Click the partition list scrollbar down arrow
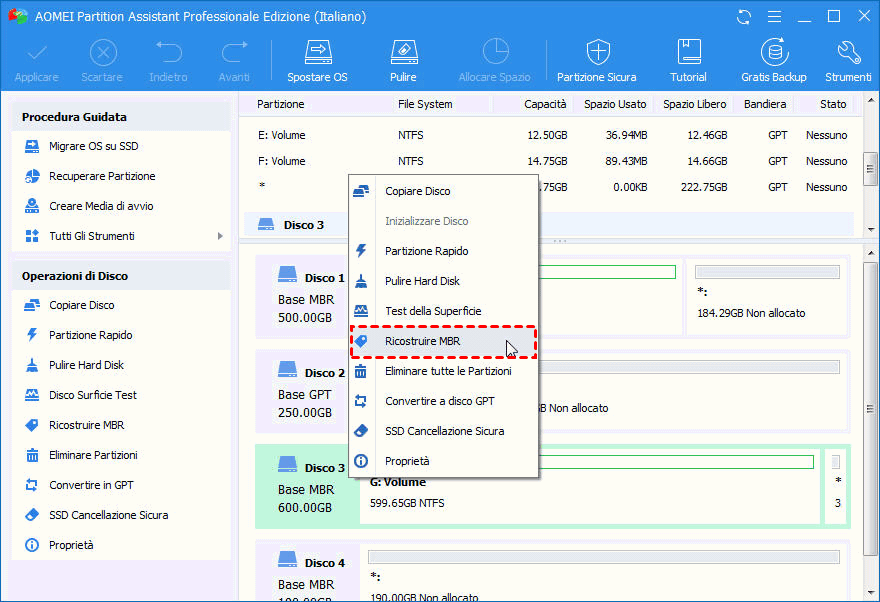 coord(870,229)
